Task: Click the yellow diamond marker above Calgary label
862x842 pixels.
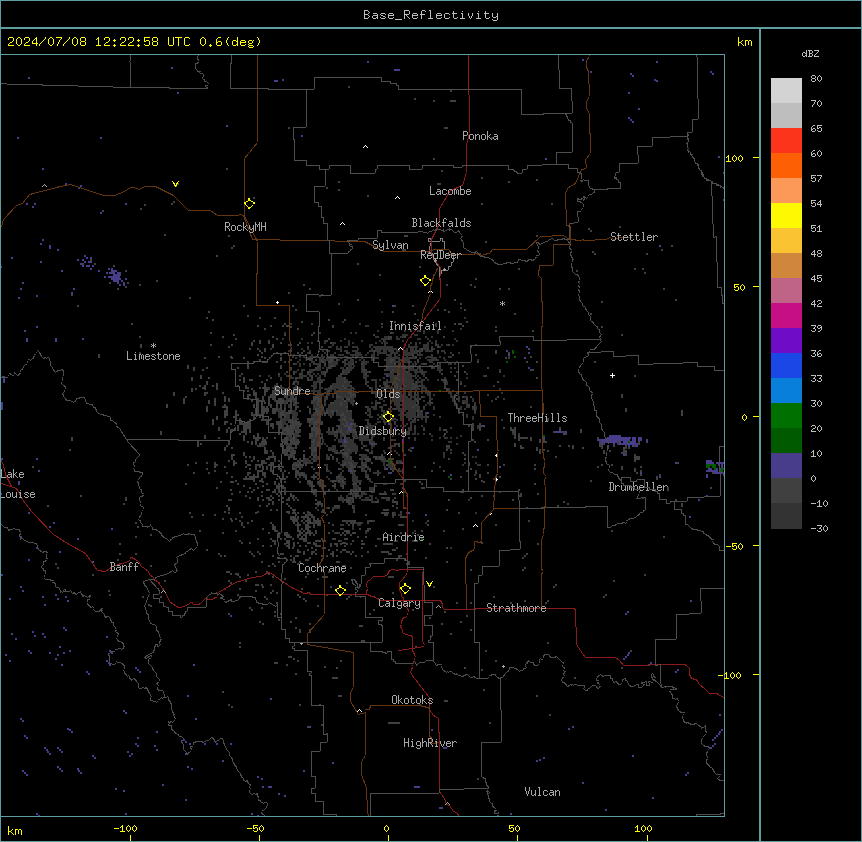Action: pos(405,589)
